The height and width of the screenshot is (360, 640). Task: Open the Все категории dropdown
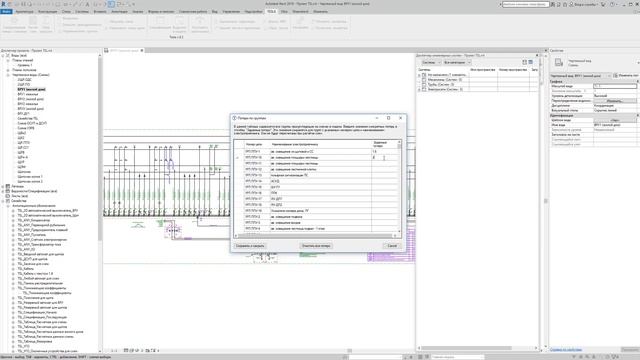pos(457,62)
